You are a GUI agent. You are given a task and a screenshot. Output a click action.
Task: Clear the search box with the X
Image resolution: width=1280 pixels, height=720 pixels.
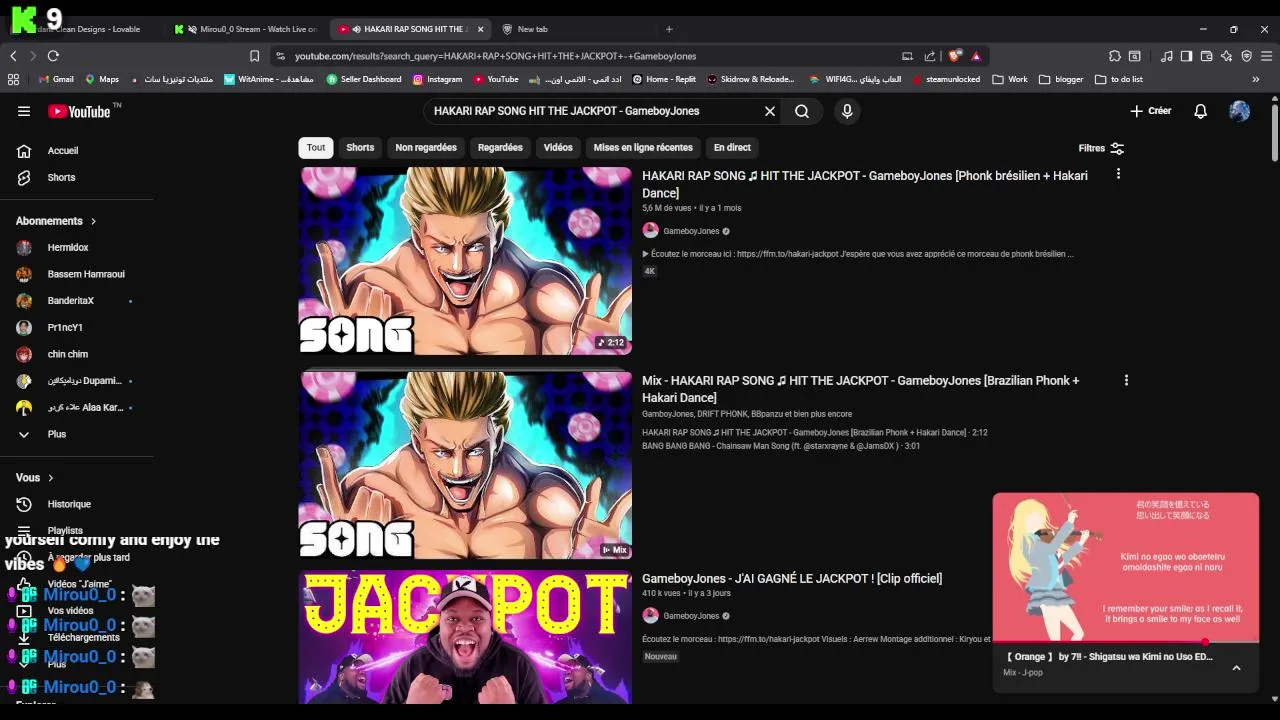[770, 111]
